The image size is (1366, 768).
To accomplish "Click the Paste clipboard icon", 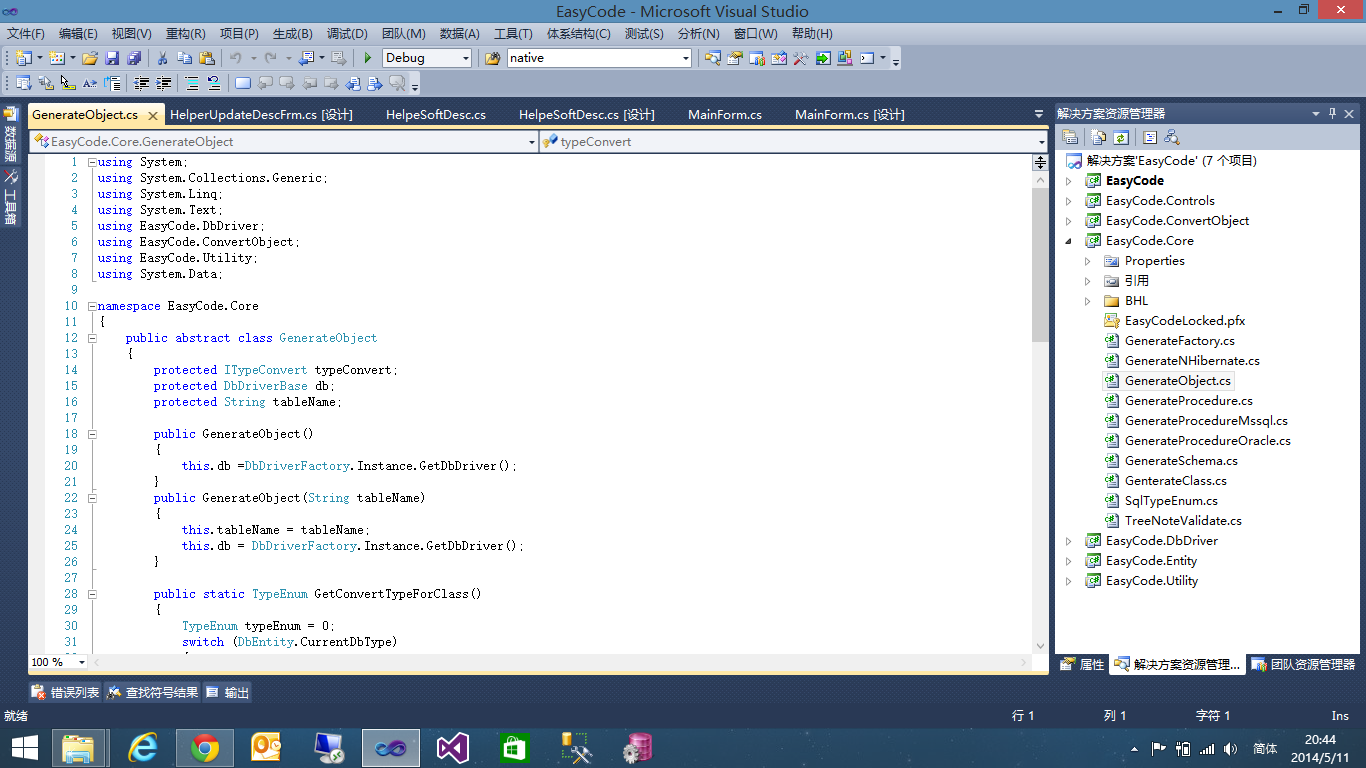I will (207, 58).
